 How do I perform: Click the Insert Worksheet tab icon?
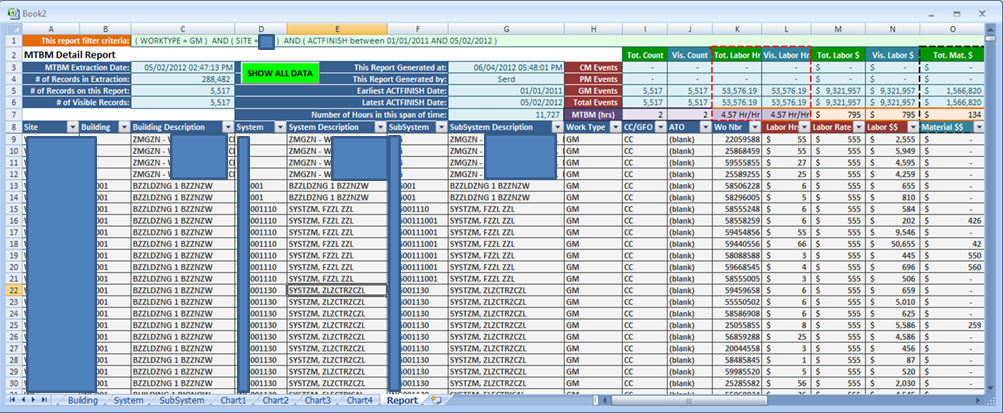point(437,400)
